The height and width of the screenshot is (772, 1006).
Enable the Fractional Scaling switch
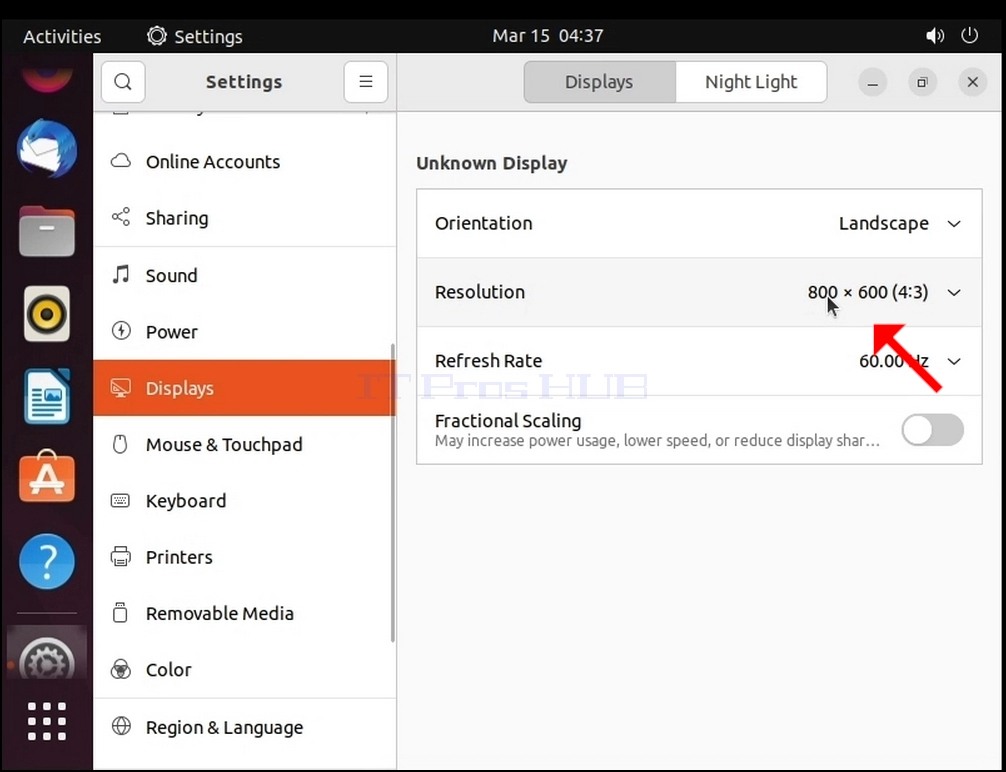pyautogui.click(x=932, y=430)
